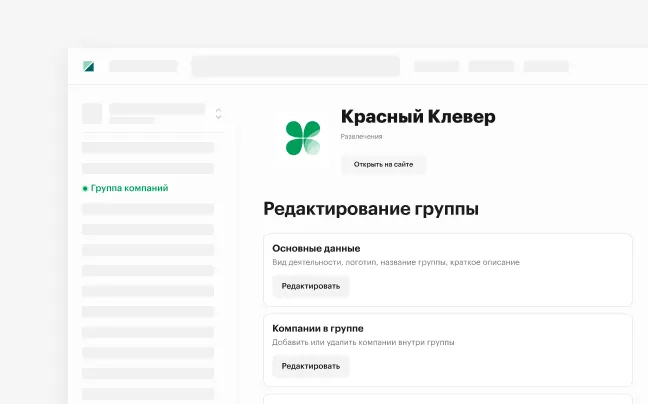Click the Редактирование группы heading
The image size is (648, 404).
click(x=371, y=209)
